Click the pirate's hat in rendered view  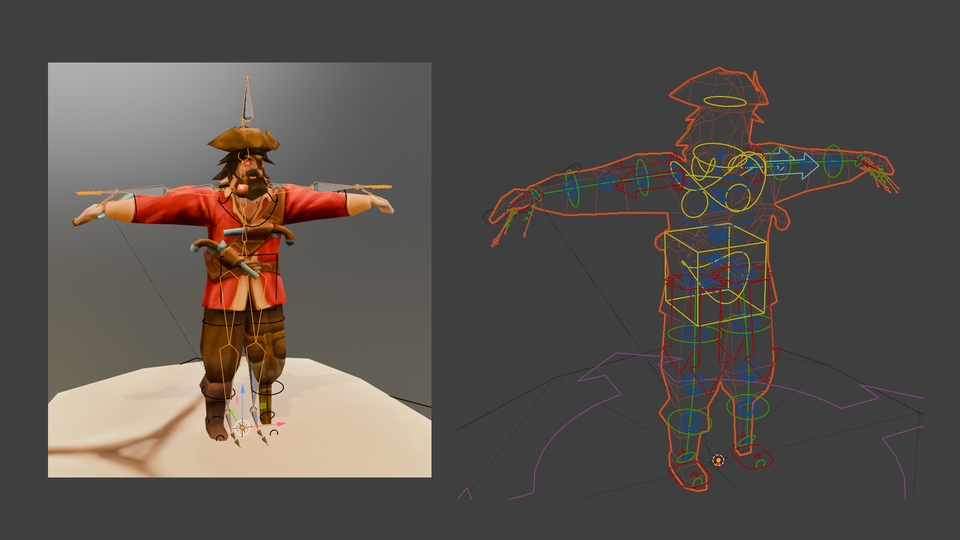[244, 139]
